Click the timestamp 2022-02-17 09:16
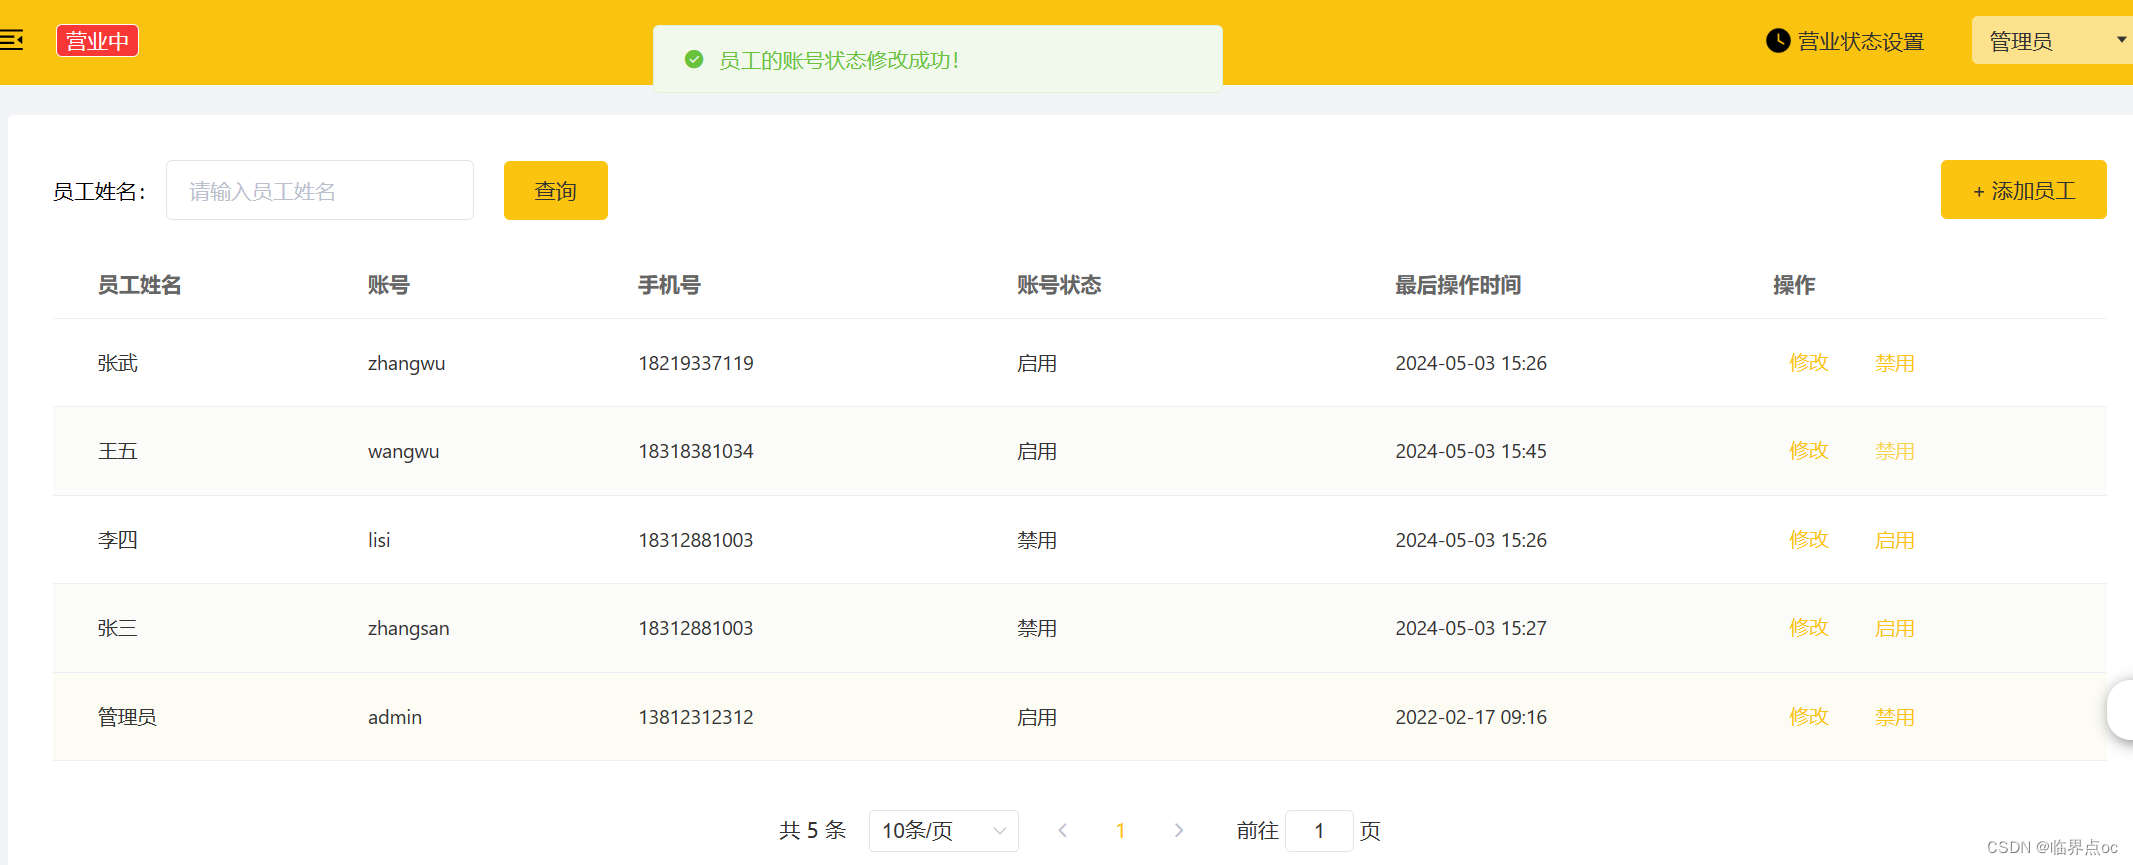This screenshot has width=2133, height=865. [x=1471, y=717]
